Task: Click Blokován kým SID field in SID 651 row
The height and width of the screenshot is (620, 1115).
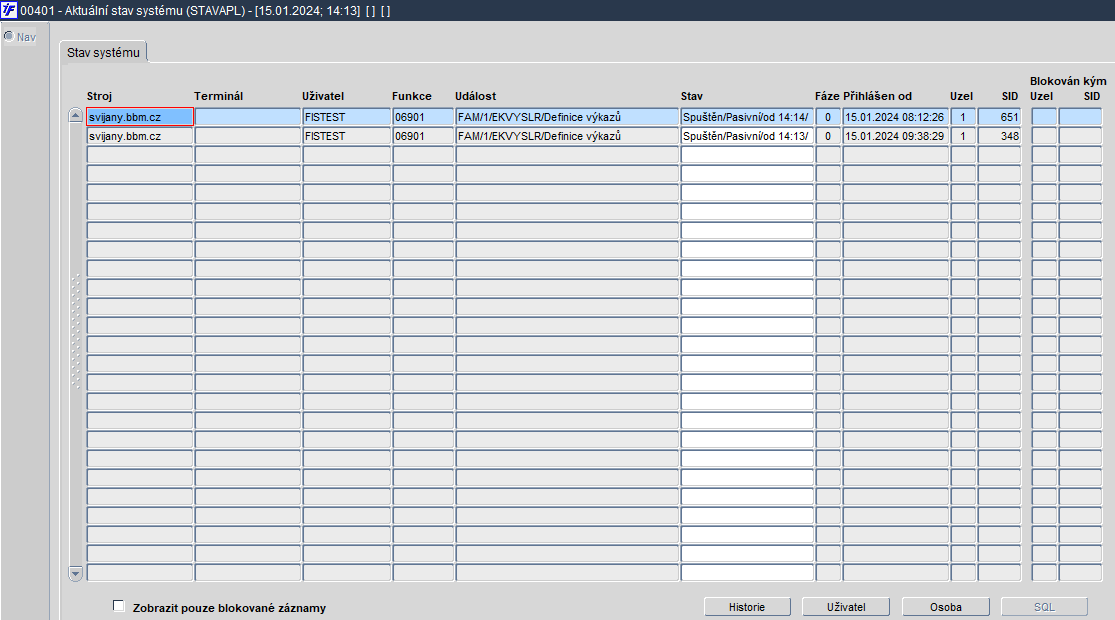Action: (x=1080, y=117)
